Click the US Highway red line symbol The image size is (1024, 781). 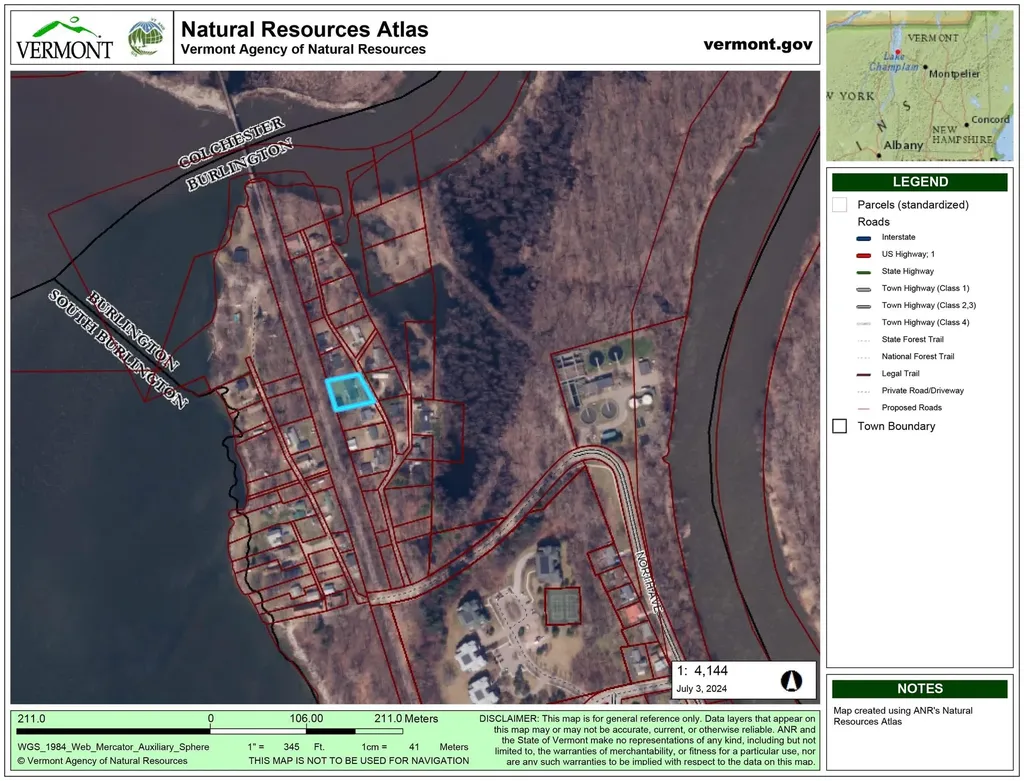click(x=862, y=255)
